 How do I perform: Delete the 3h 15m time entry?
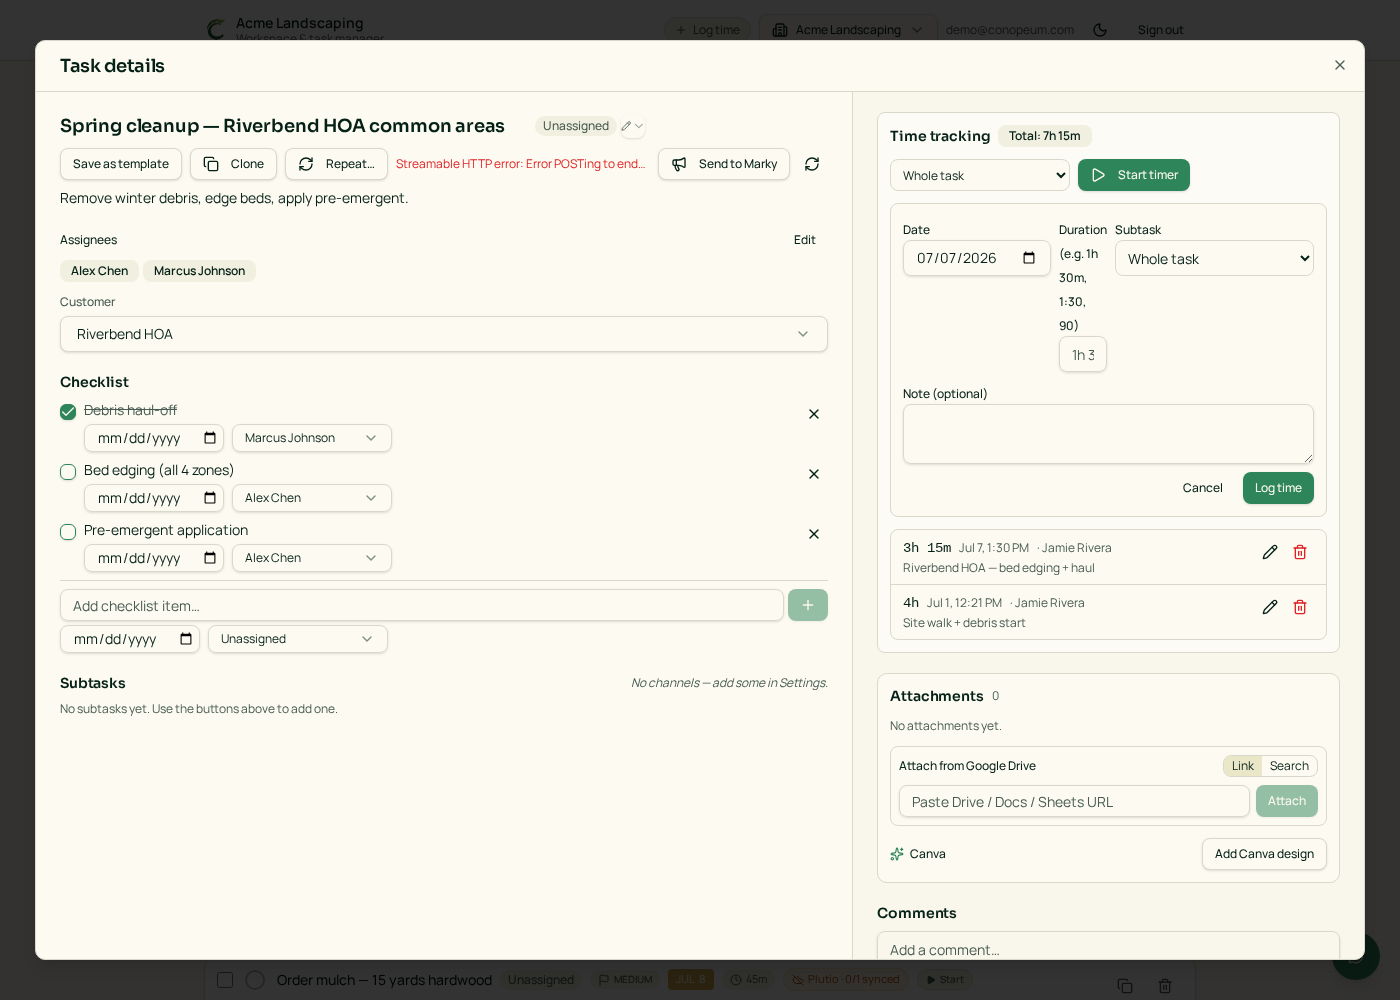[x=1300, y=552]
